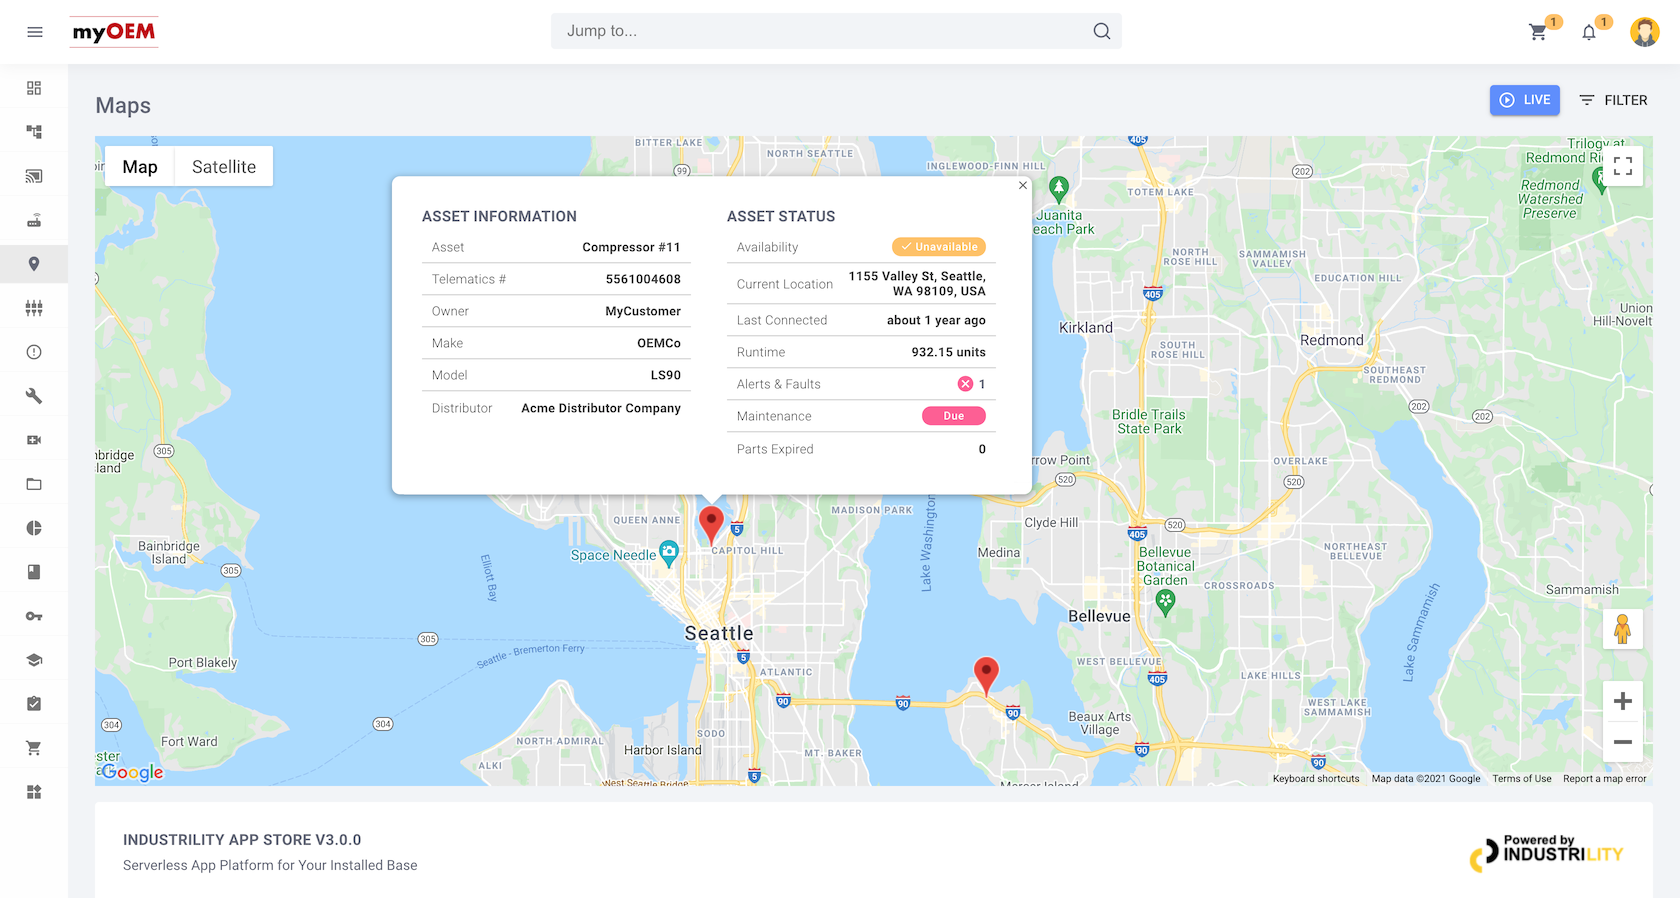This screenshot has height=898, width=1680.
Task: Click the alerts and faults red icon
Action: pos(965,384)
